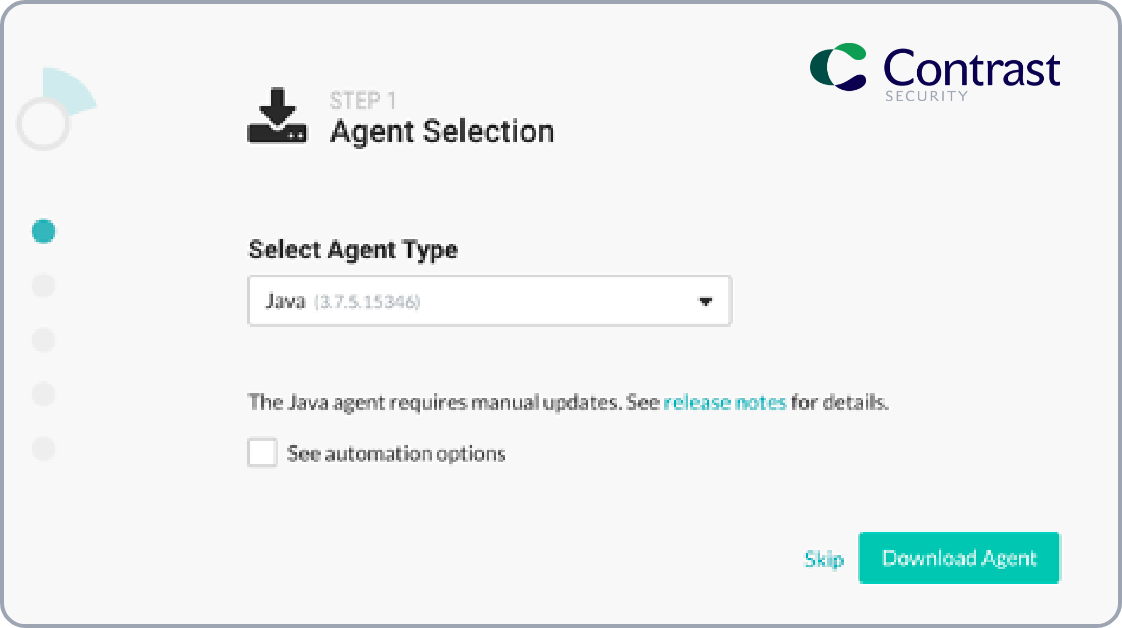Go to the third step dot
This screenshot has width=1122, height=628.
43,340
